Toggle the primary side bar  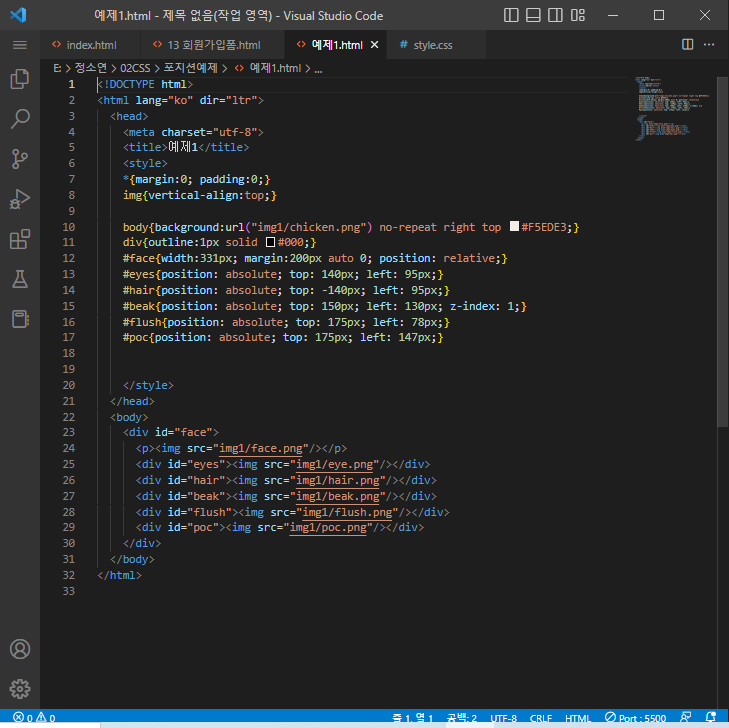[x=511, y=15]
